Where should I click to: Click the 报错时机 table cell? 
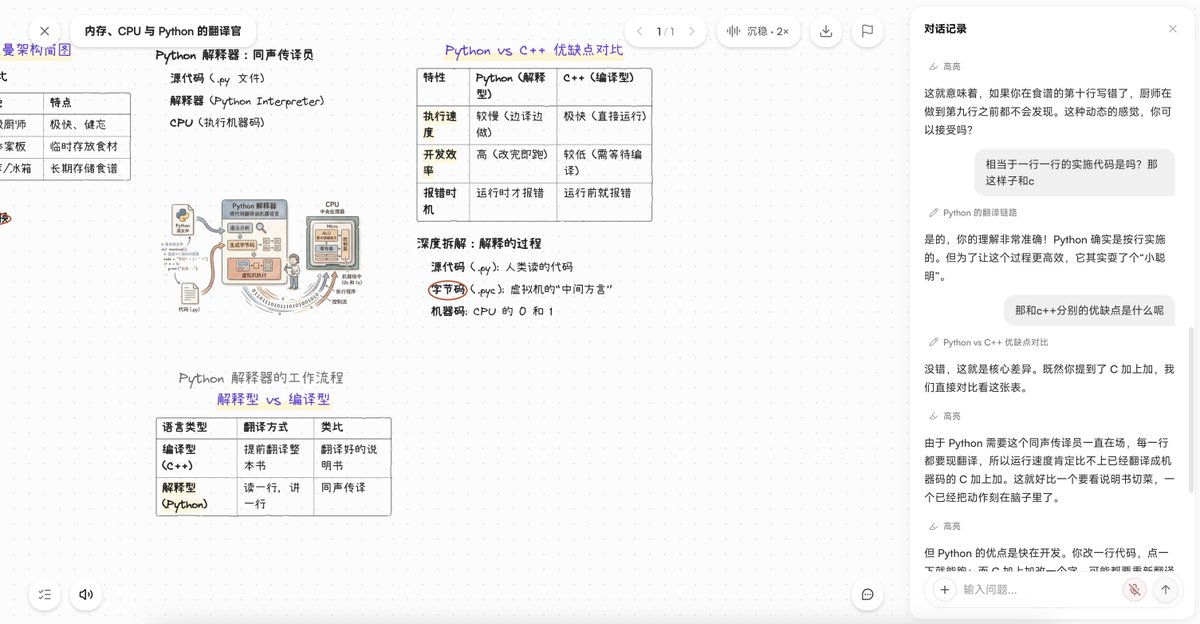[442, 201]
